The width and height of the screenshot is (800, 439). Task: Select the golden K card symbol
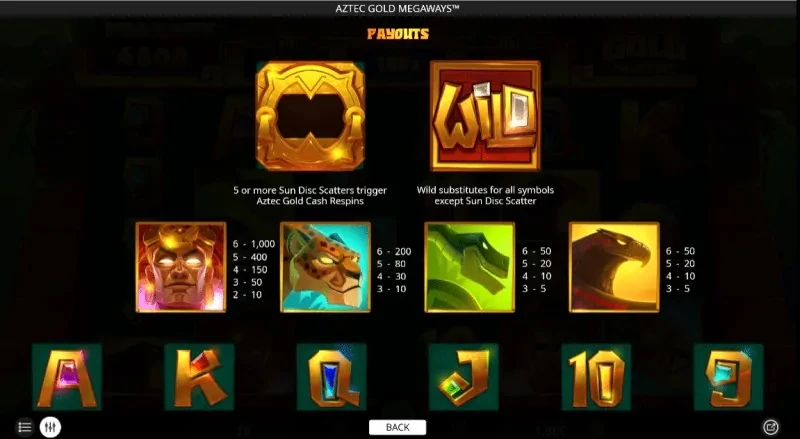199,377
